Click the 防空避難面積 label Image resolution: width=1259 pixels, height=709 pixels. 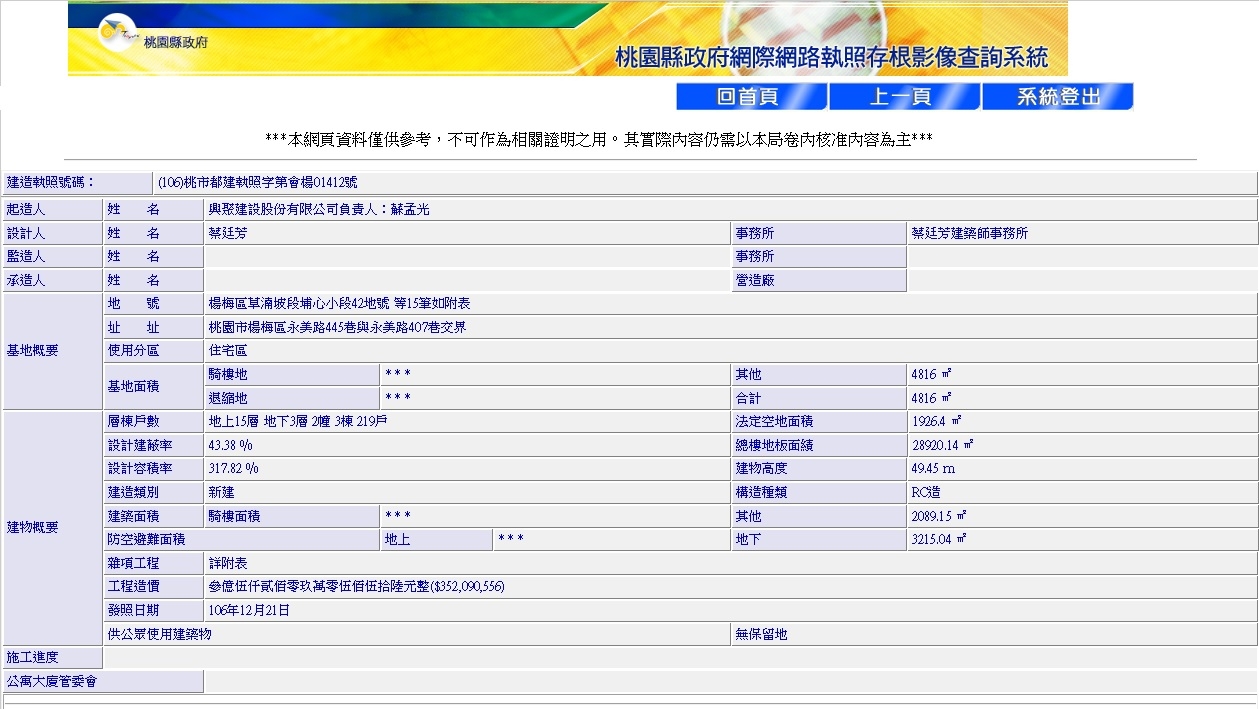point(241,539)
